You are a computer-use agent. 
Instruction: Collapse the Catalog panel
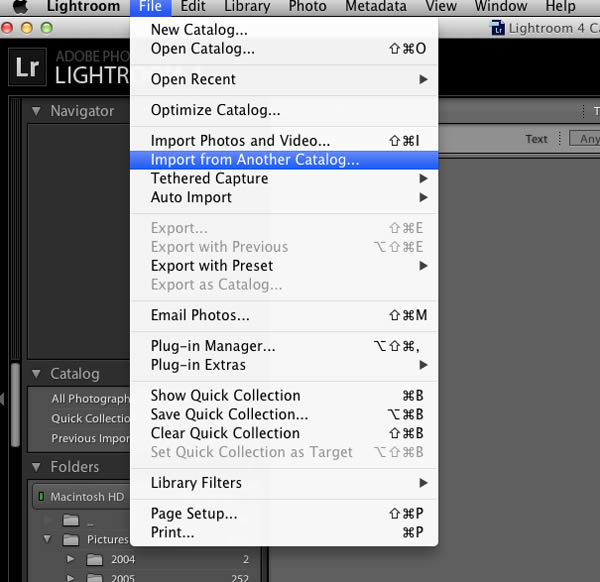click(x=36, y=373)
